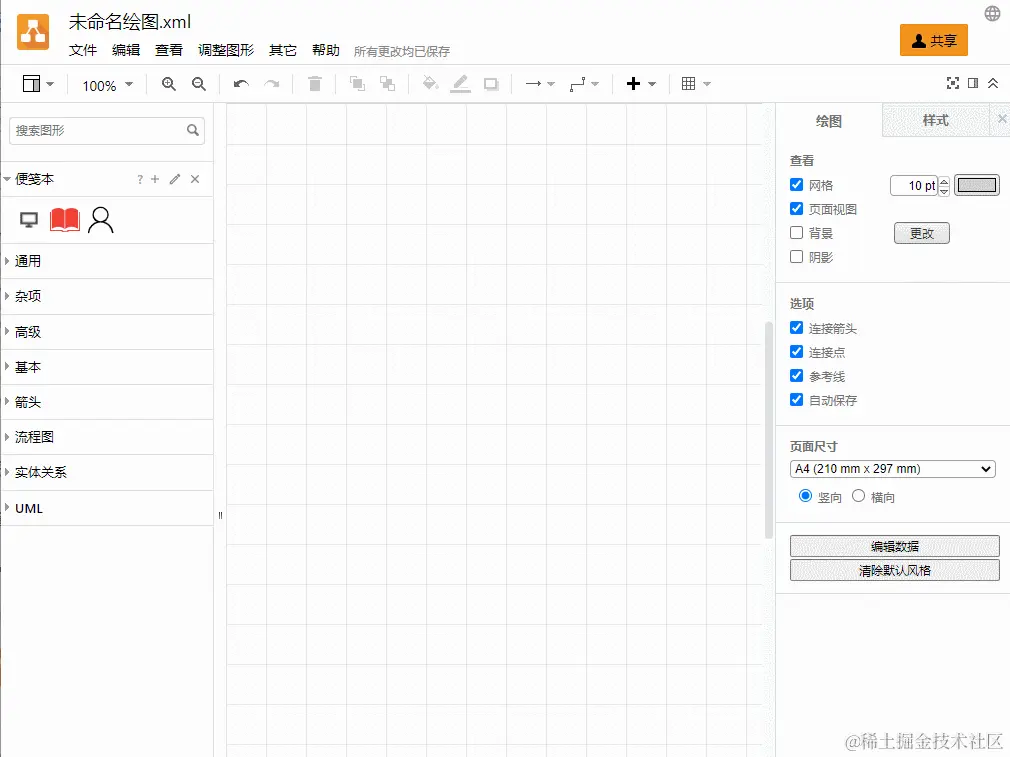
Task: Click the delete trash icon
Action: coord(315,84)
